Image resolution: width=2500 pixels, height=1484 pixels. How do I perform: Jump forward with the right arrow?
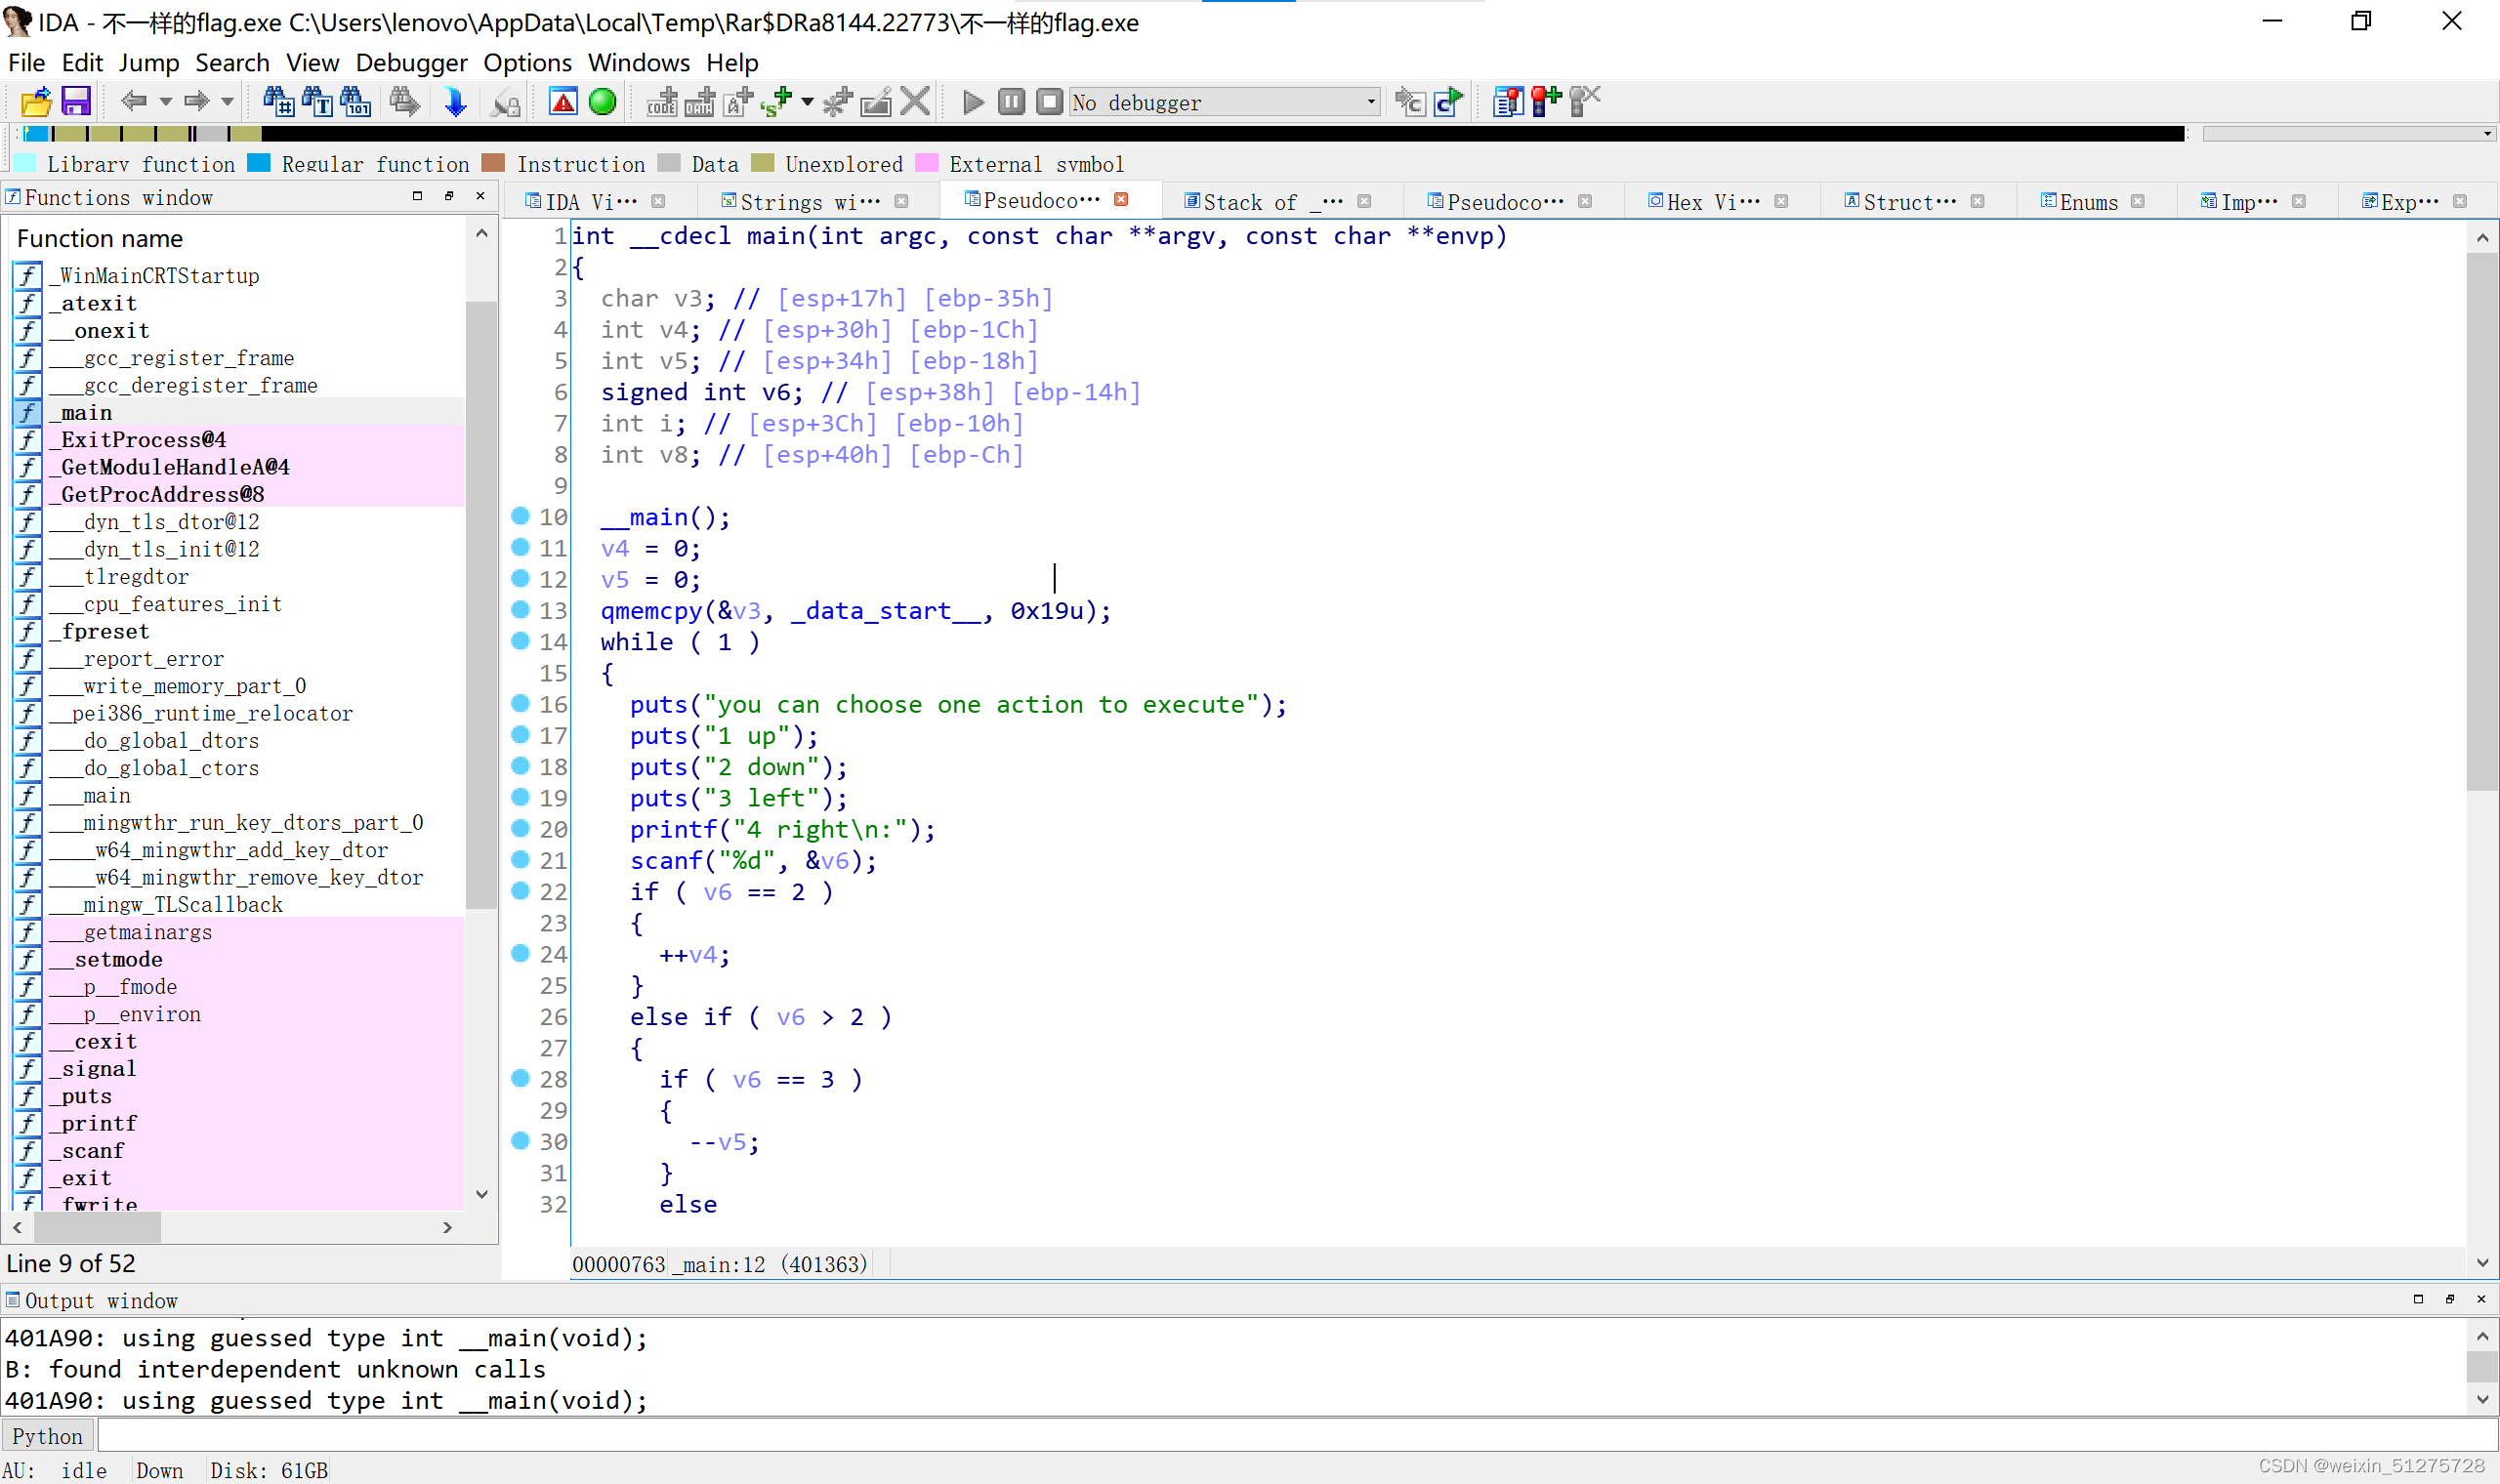coord(196,102)
